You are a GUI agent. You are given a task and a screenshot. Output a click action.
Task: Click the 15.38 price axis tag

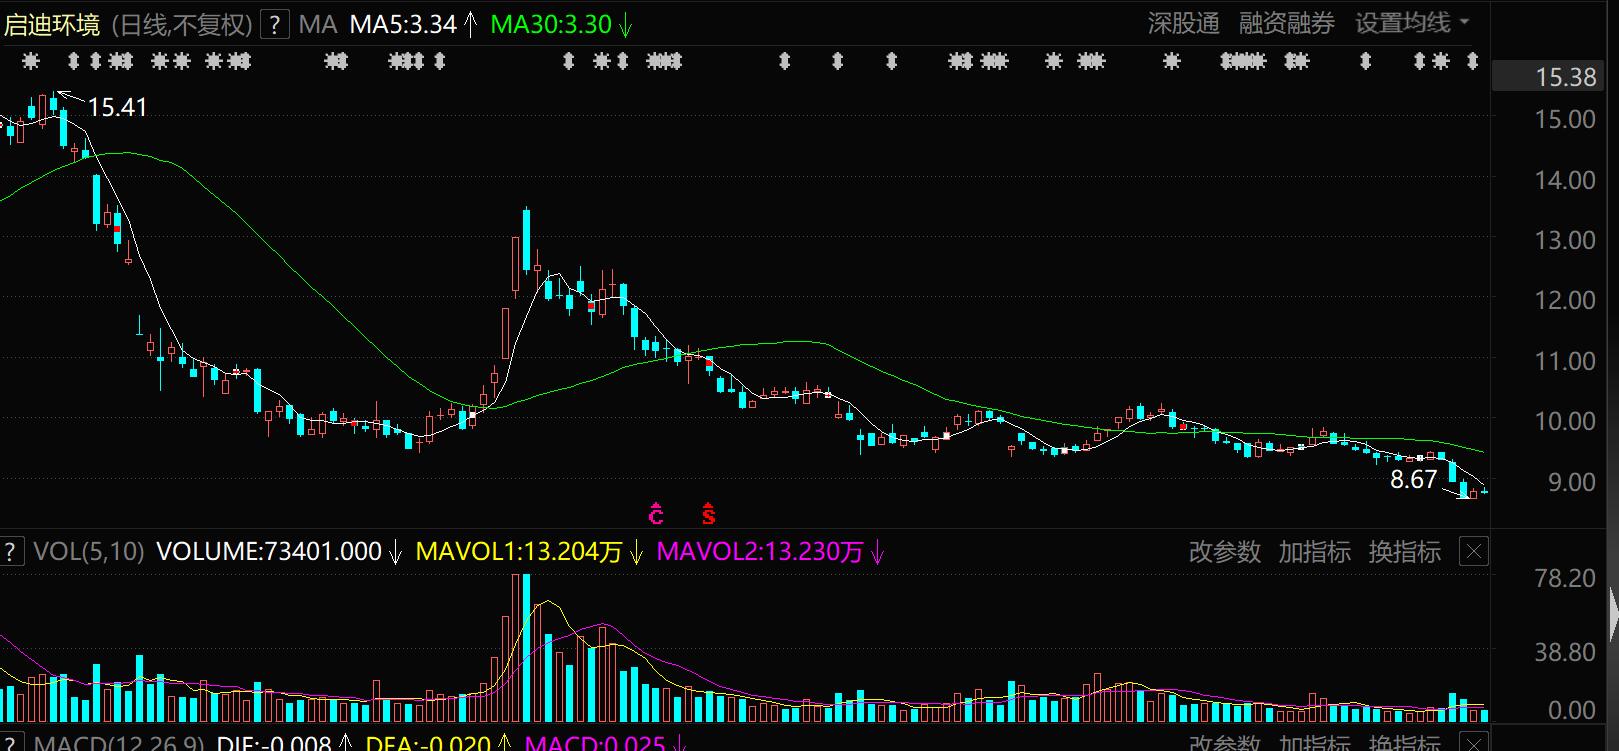[x=1565, y=77]
